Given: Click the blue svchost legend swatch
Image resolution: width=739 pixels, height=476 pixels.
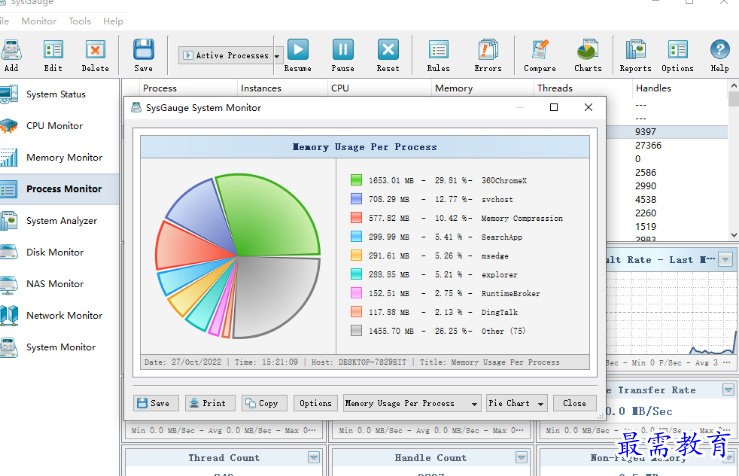Looking at the screenshot, I should tap(356, 199).
